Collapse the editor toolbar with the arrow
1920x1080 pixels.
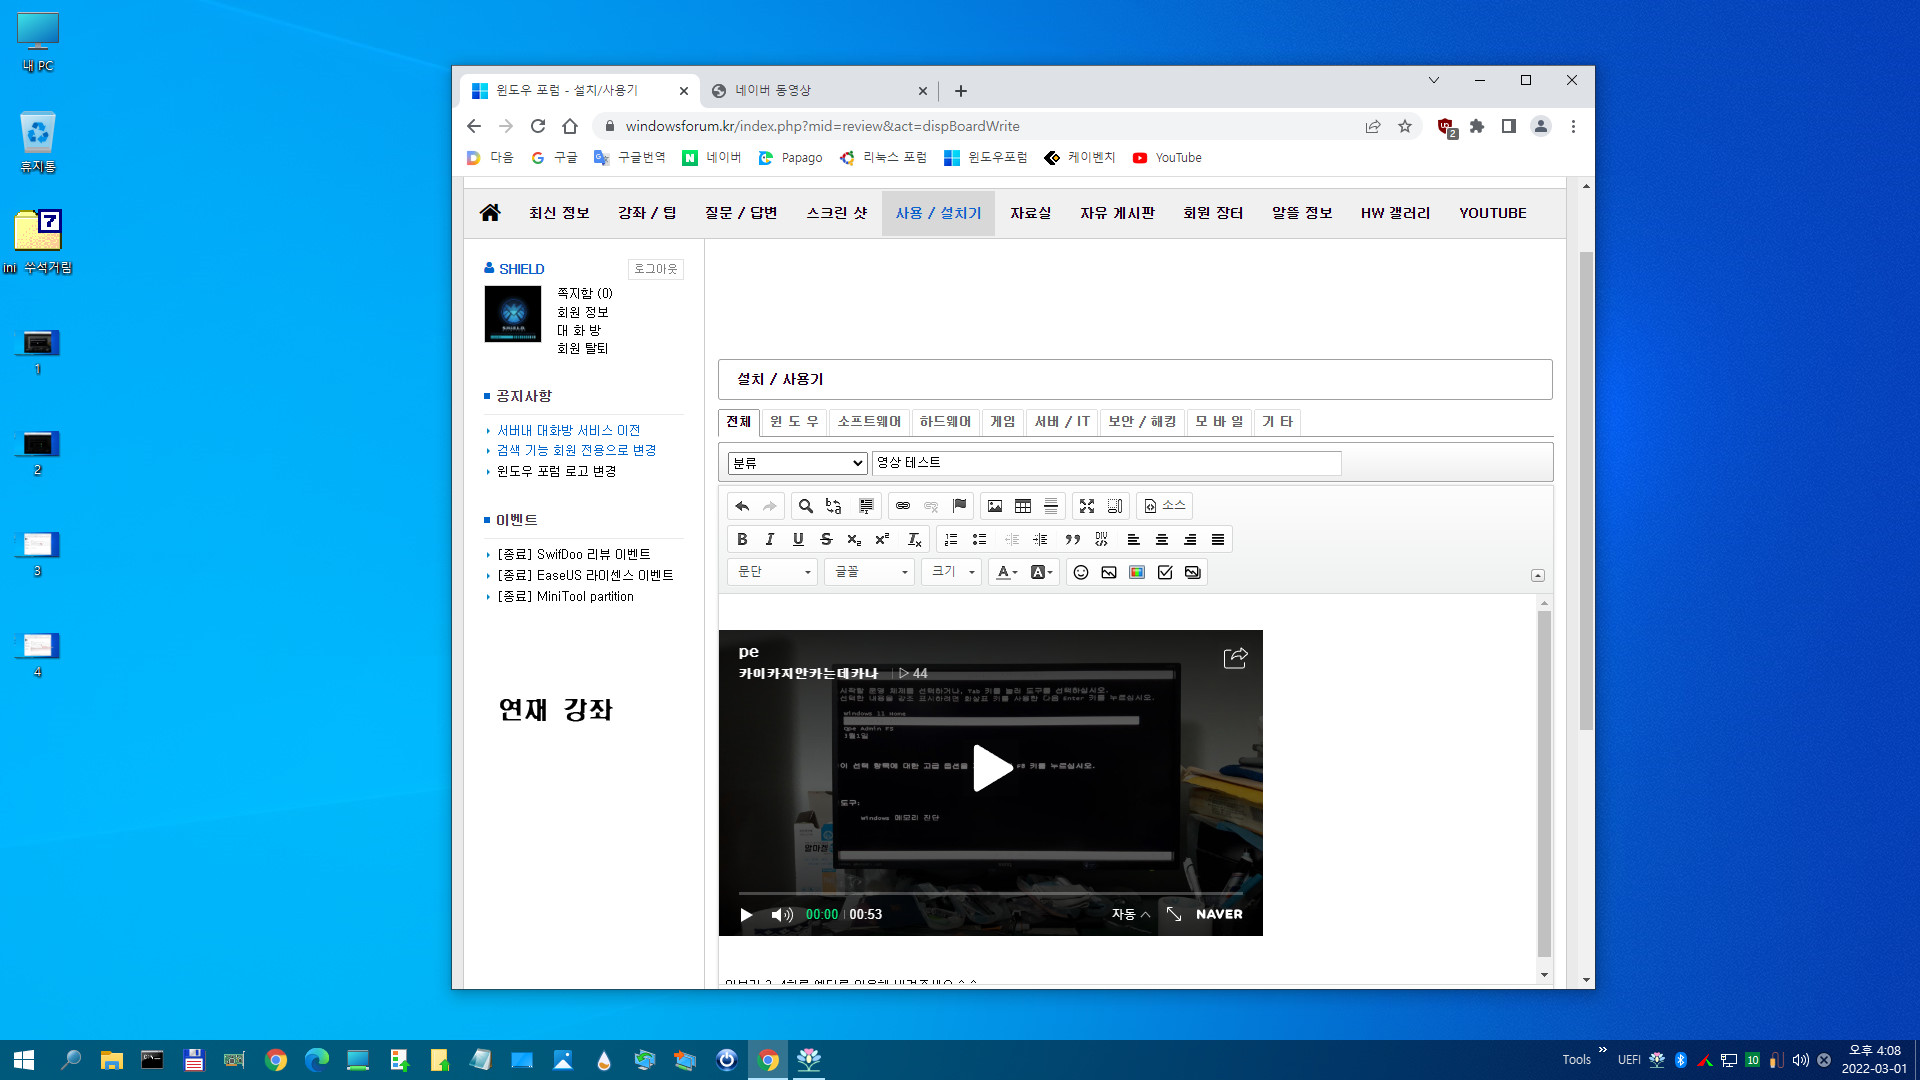[x=1538, y=575]
